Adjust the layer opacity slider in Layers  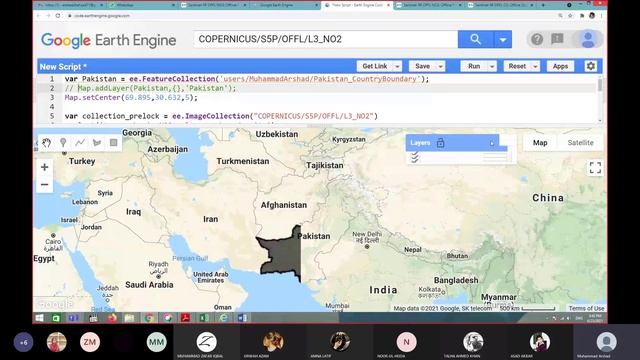(x=495, y=157)
